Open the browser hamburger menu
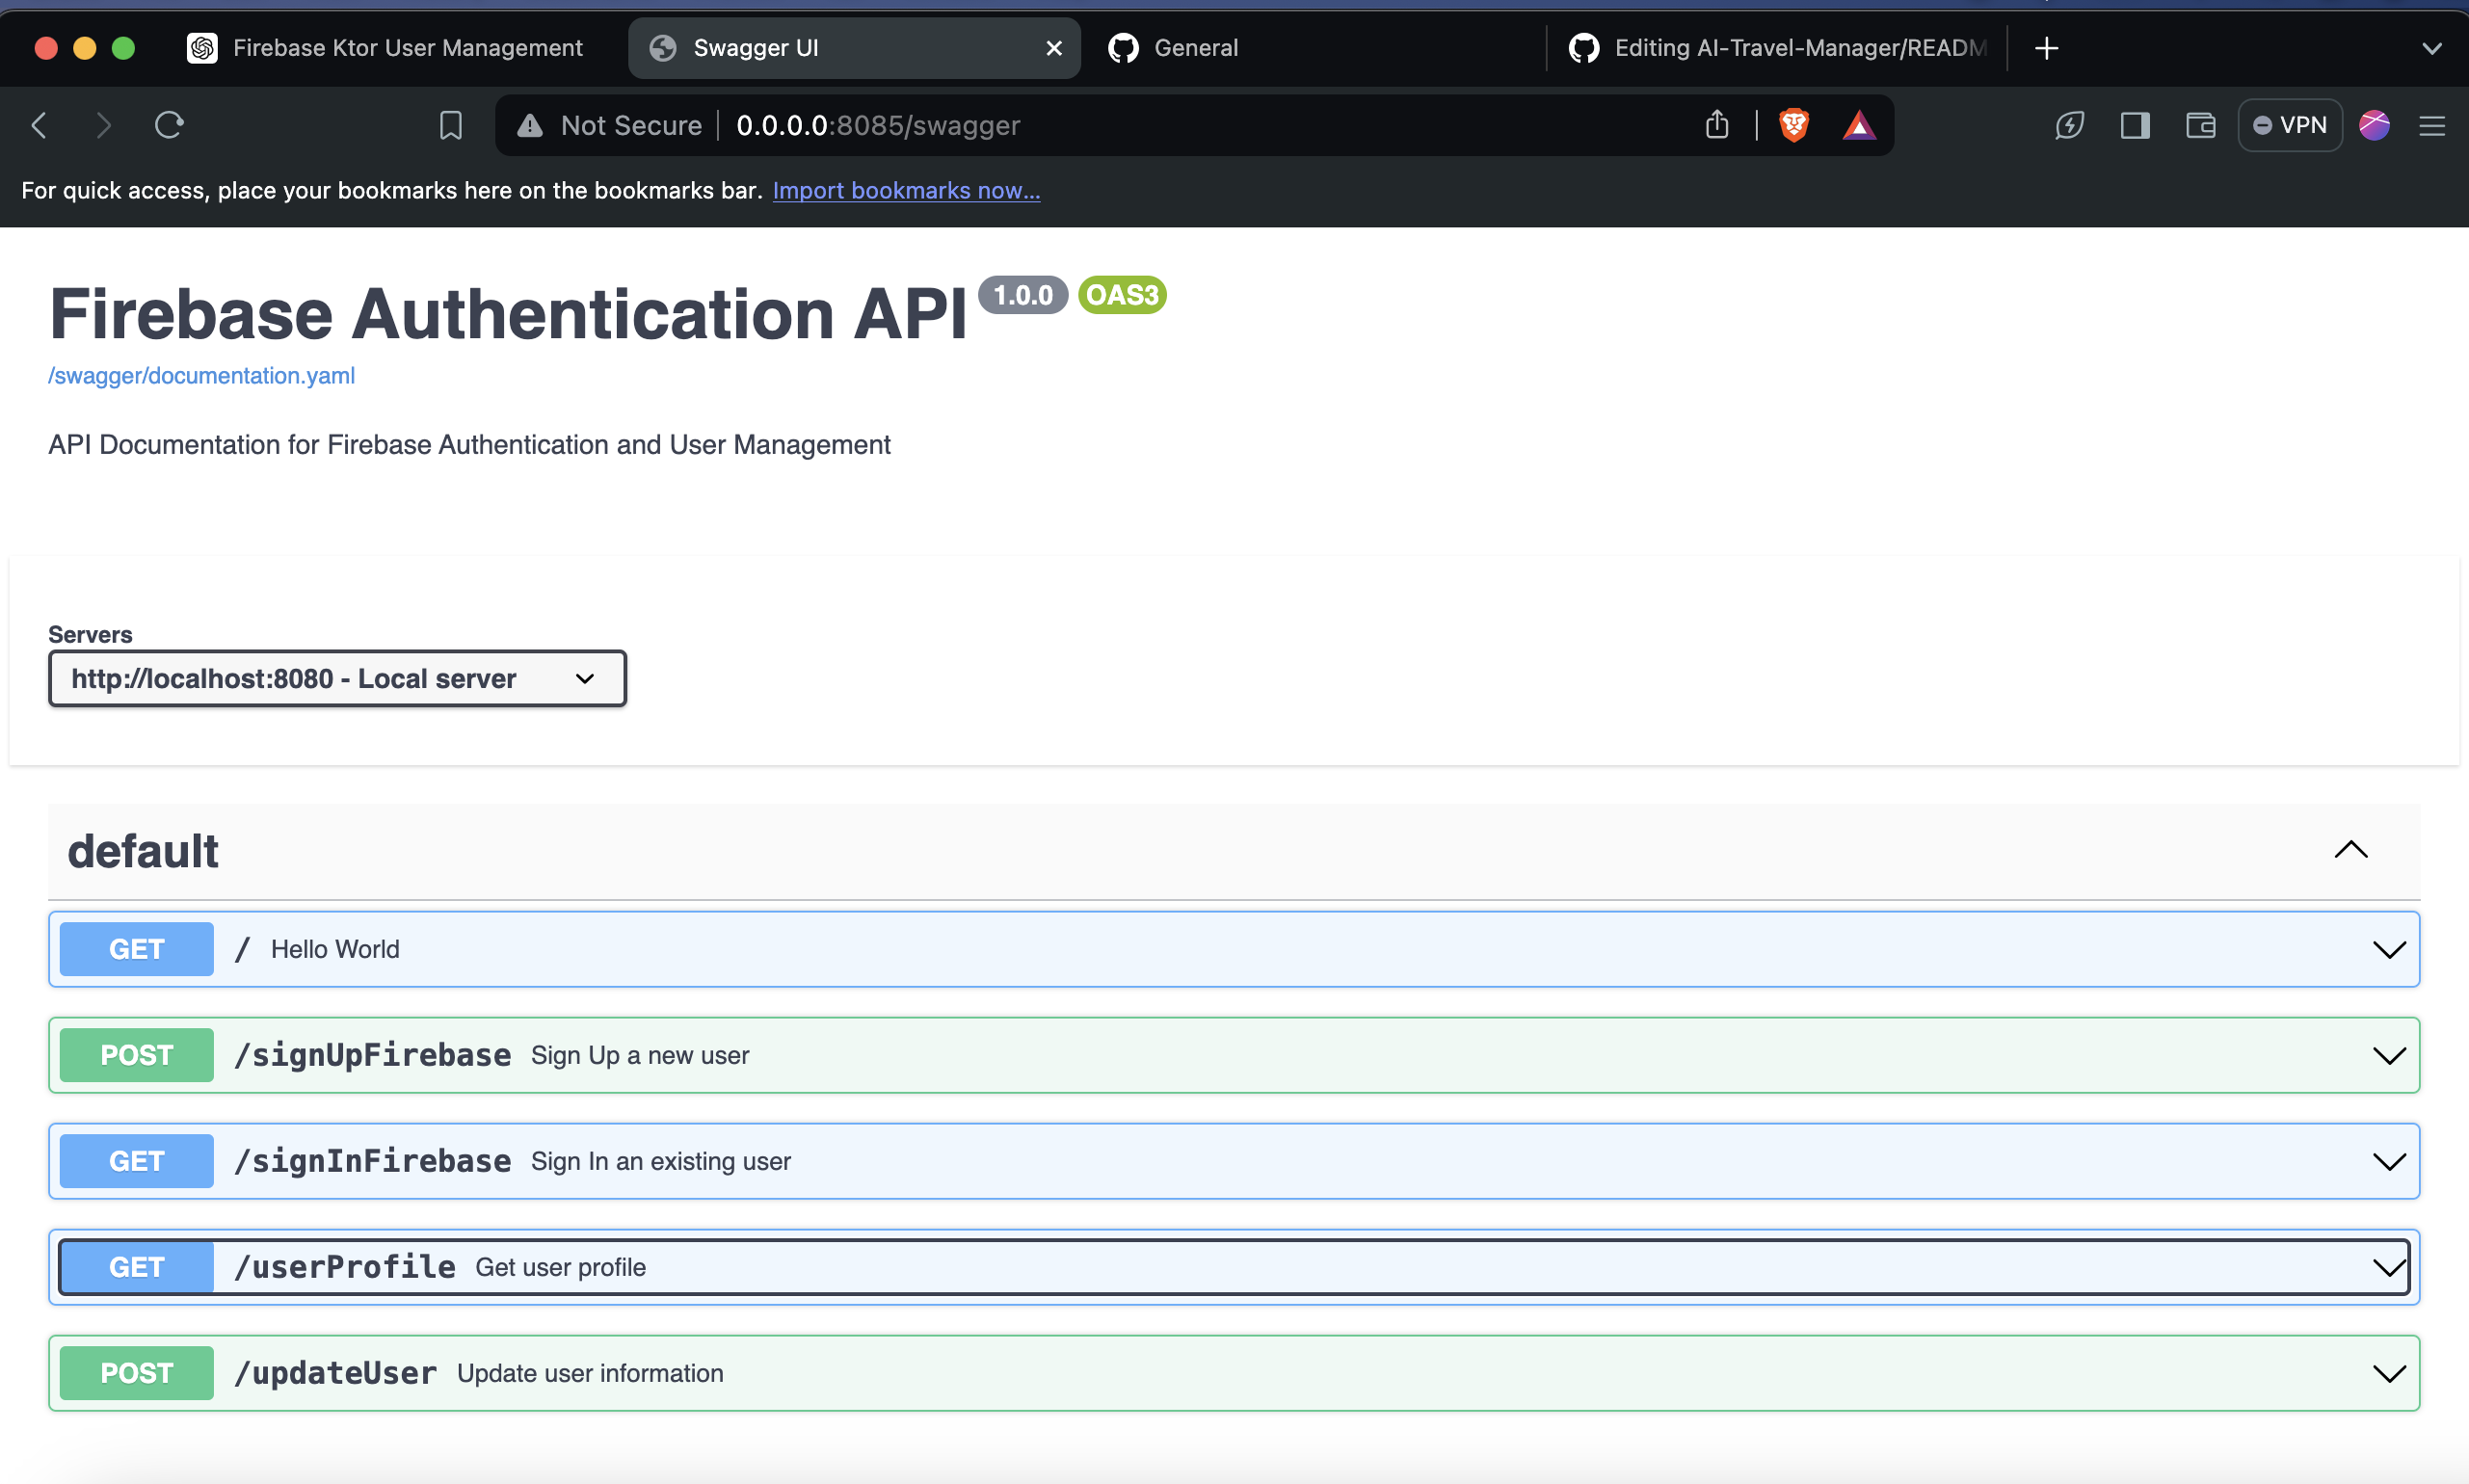The width and height of the screenshot is (2469, 1484). [2432, 125]
